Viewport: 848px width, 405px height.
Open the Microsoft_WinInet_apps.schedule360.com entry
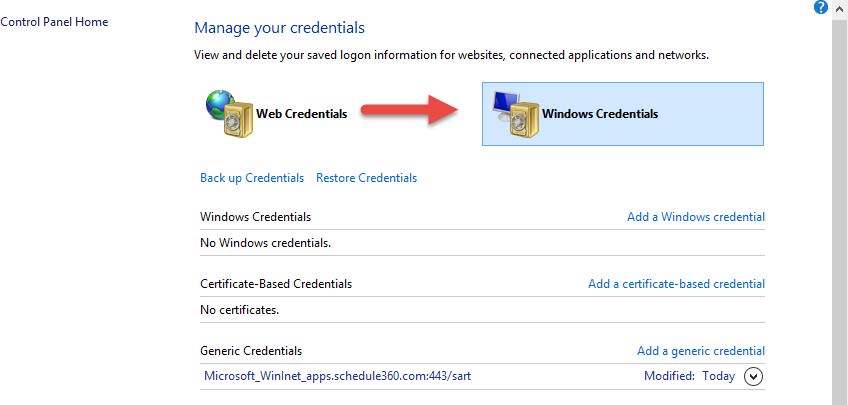[x=337, y=376]
